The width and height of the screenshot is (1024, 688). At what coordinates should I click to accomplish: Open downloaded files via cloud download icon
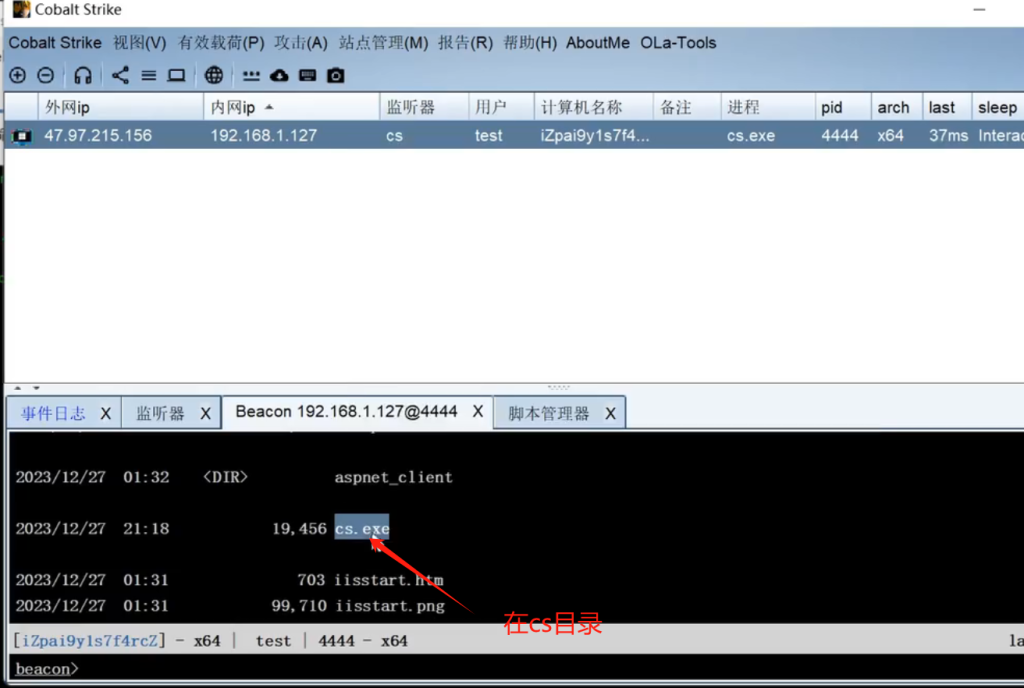280,76
